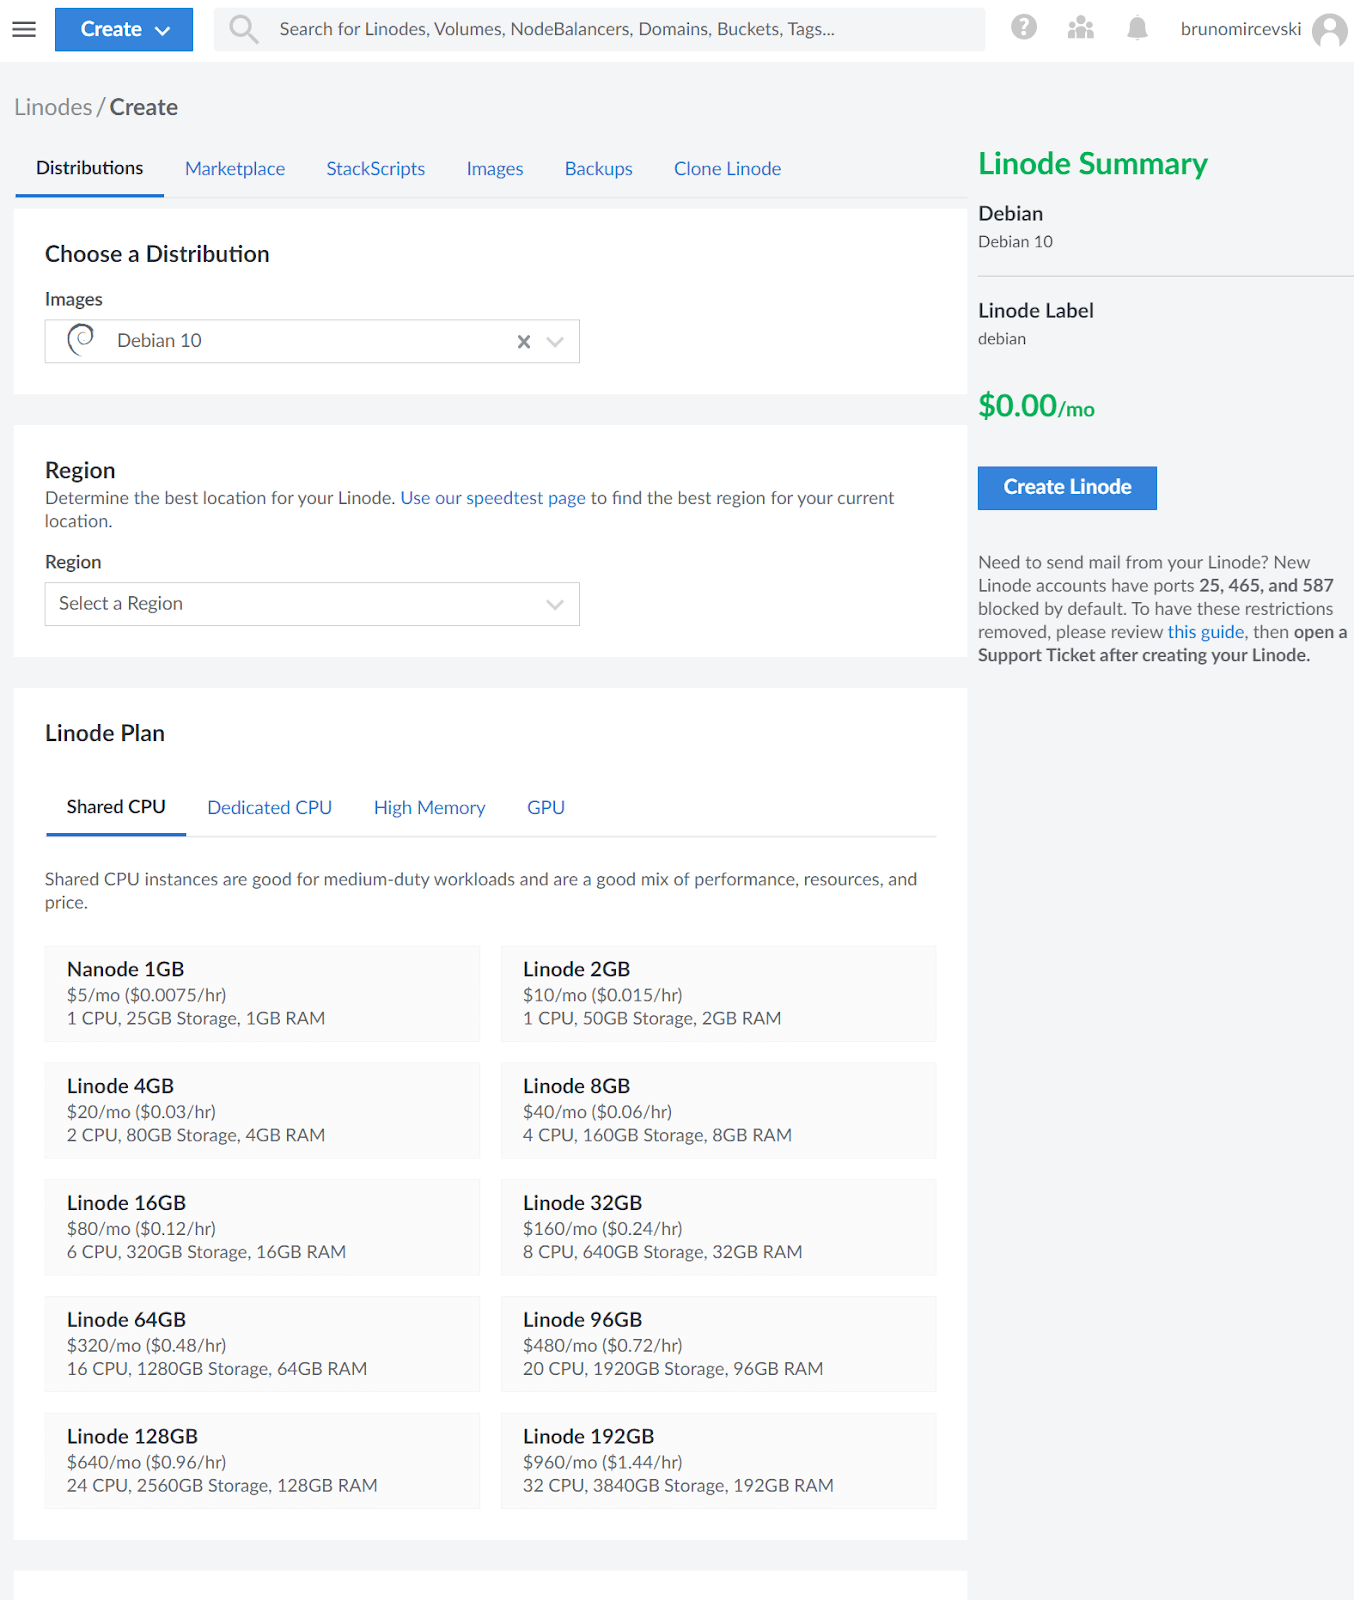
Task: Switch to the Marketplace tab
Action: coord(235,169)
